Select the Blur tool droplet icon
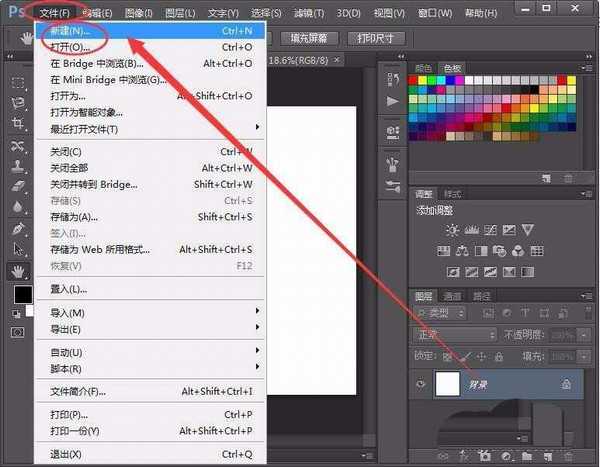Image resolution: width=600 pixels, height=467 pixels. click(x=18, y=207)
